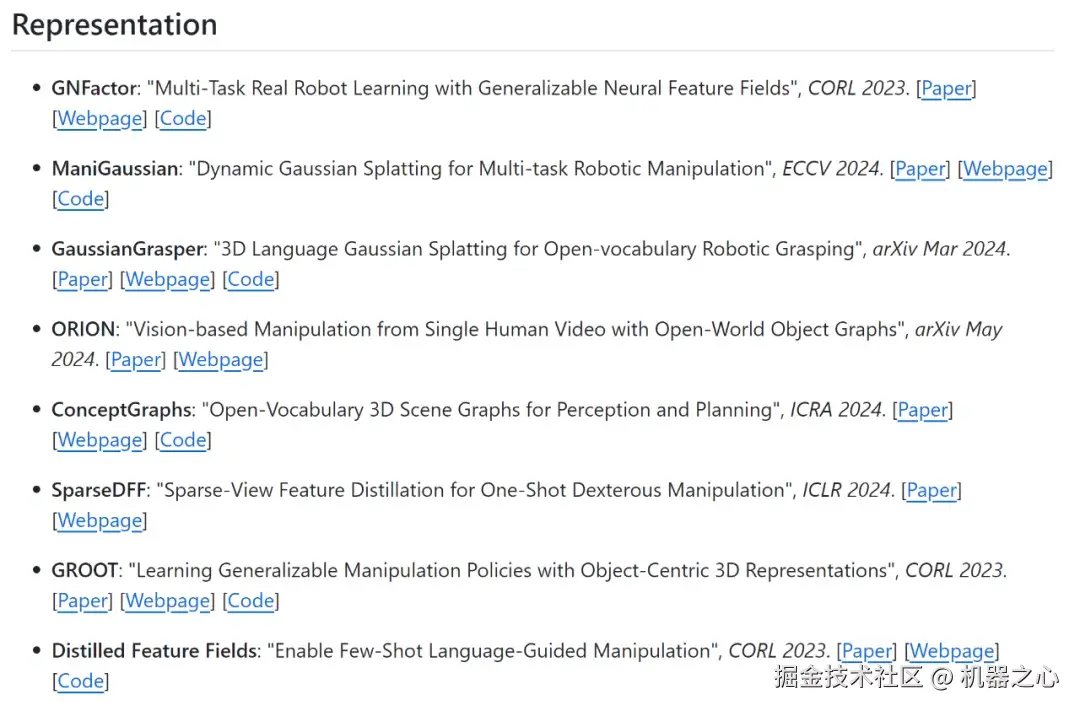Image resolution: width=1080 pixels, height=711 pixels.
Task: Open the ConceptGraphs Paper link
Action: click(922, 410)
